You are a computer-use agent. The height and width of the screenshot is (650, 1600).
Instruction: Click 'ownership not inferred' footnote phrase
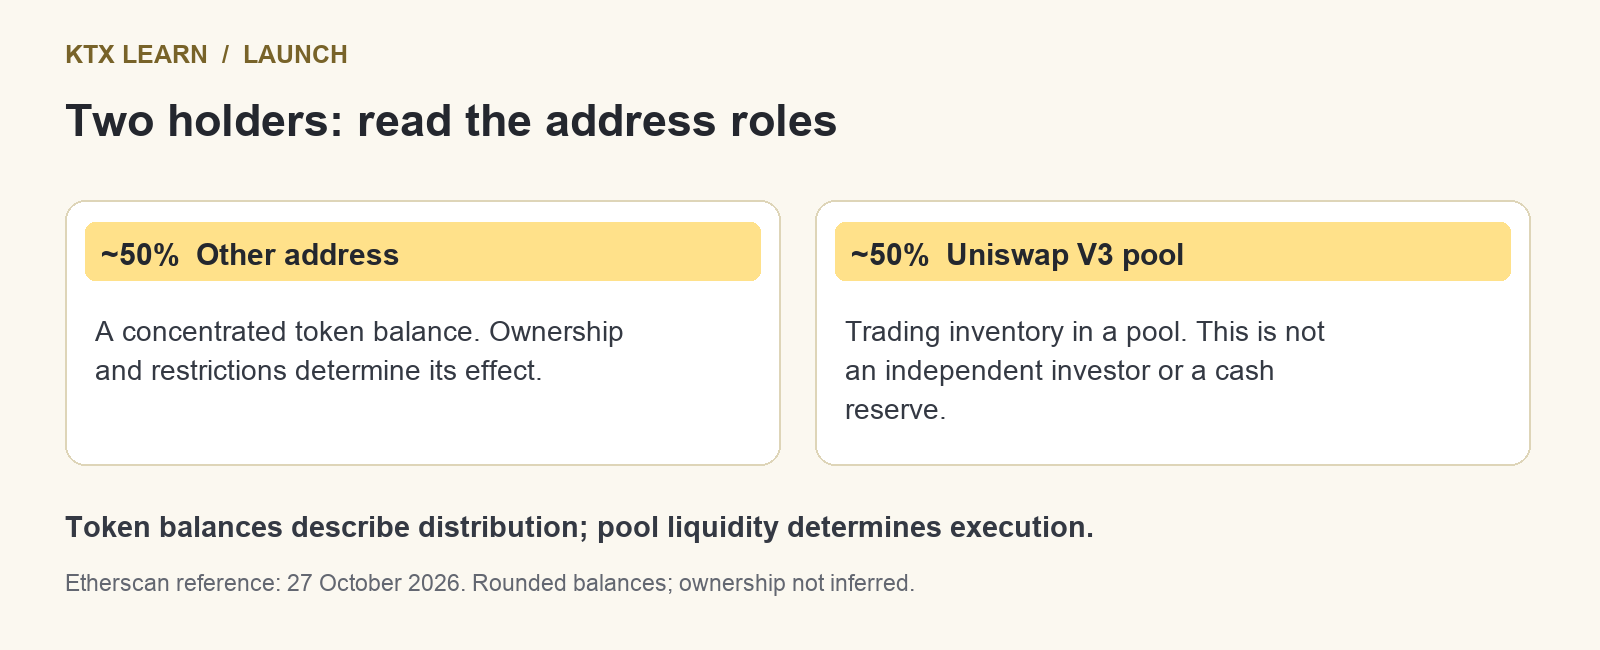(797, 583)
